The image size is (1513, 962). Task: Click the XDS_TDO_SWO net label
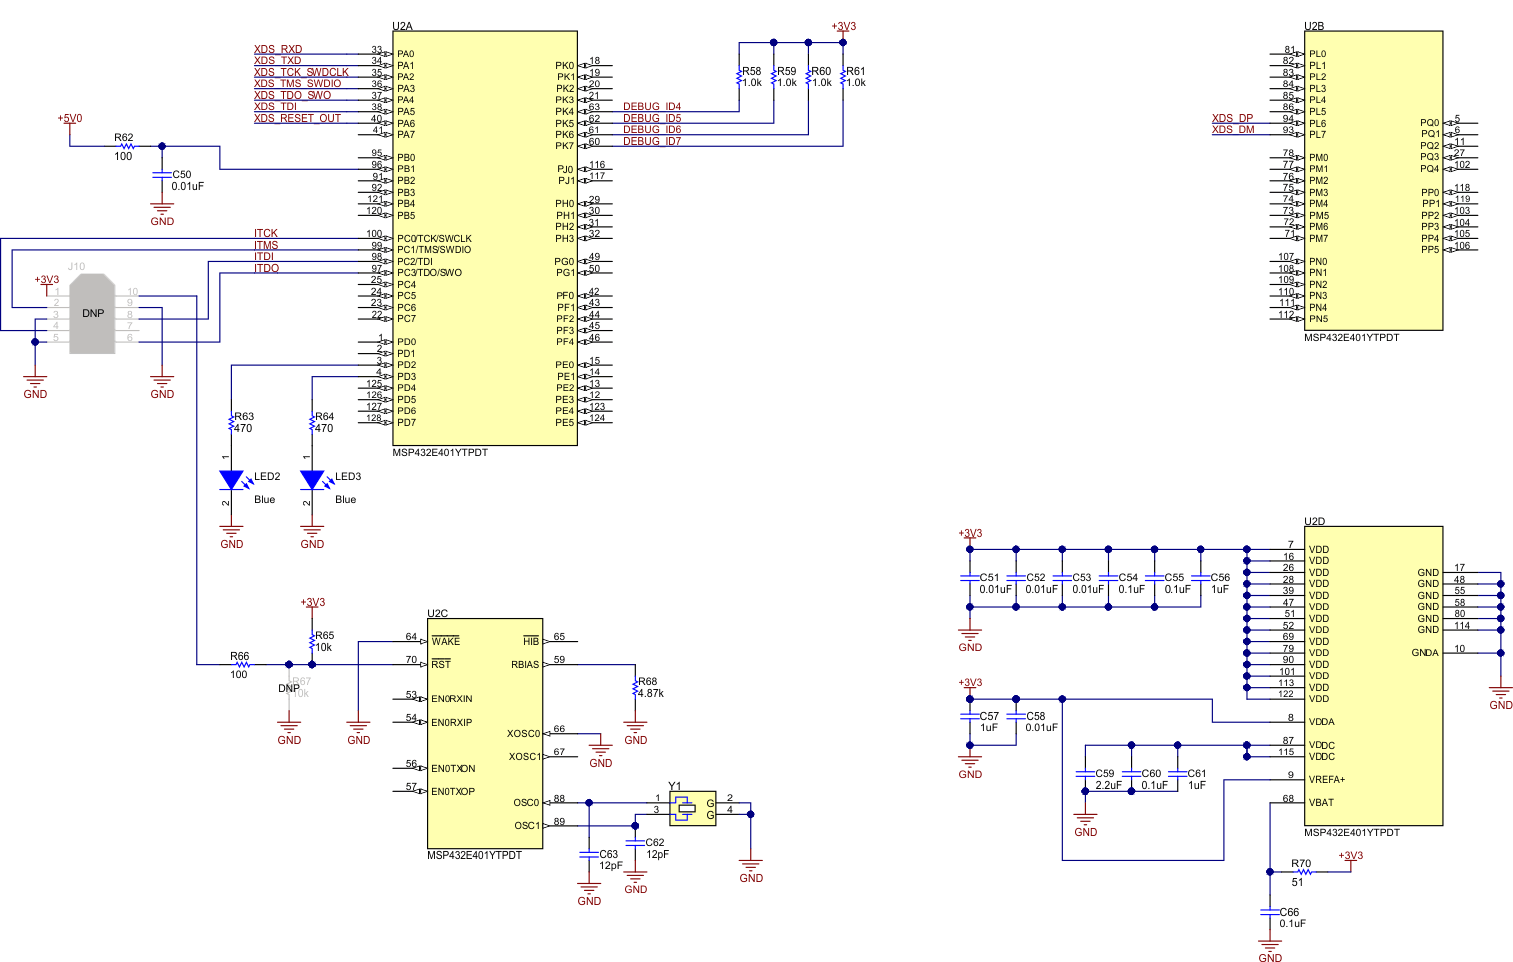pyautogui.click(x=292, y=95)
